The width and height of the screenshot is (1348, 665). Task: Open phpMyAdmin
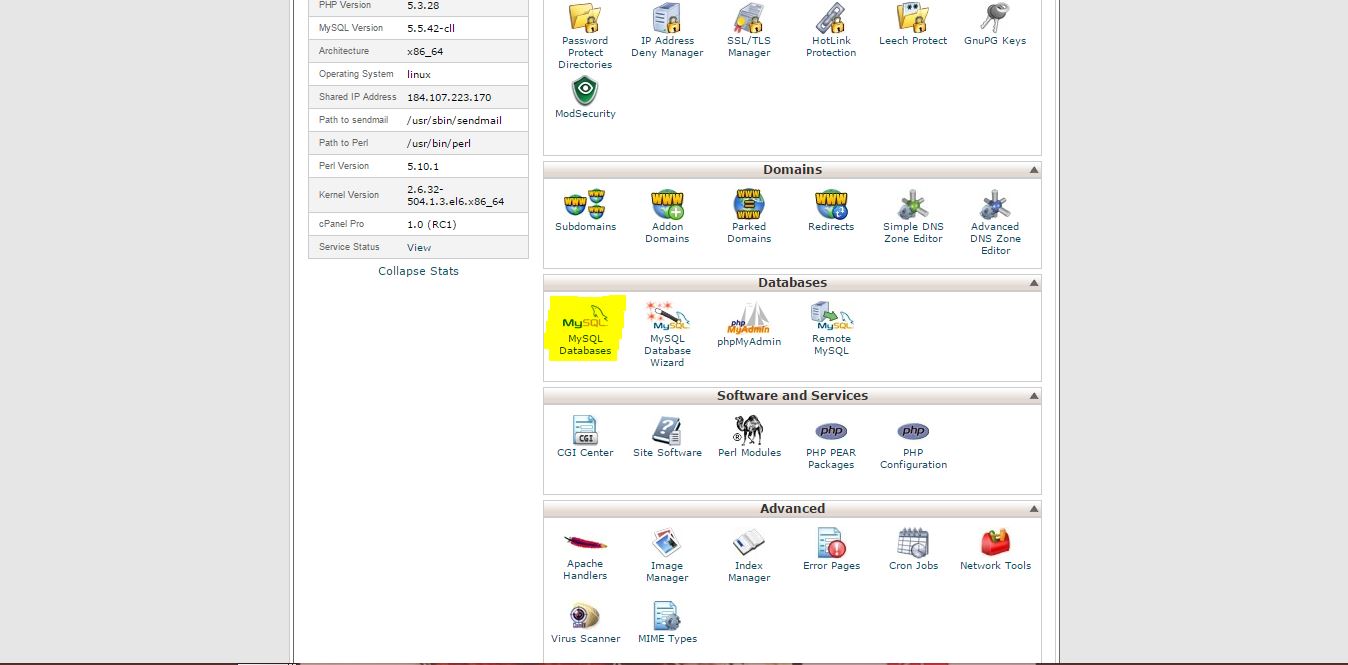749,326
